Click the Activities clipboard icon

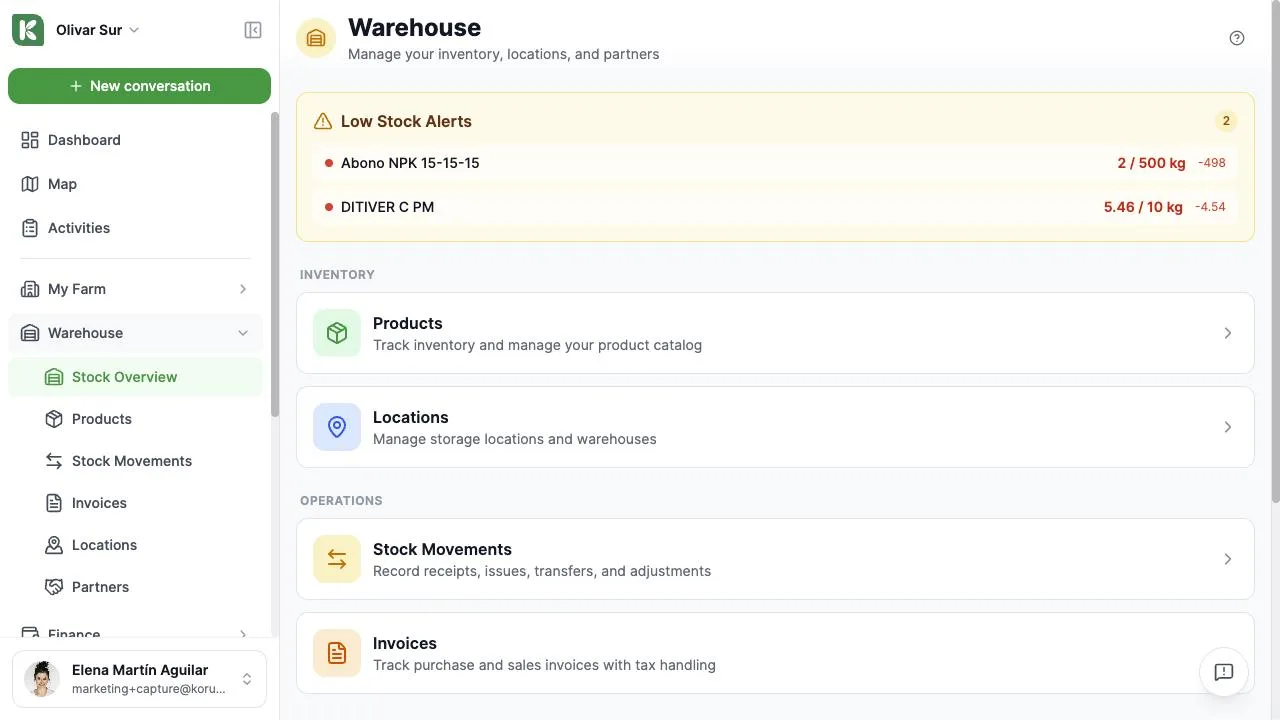point(30,228)
